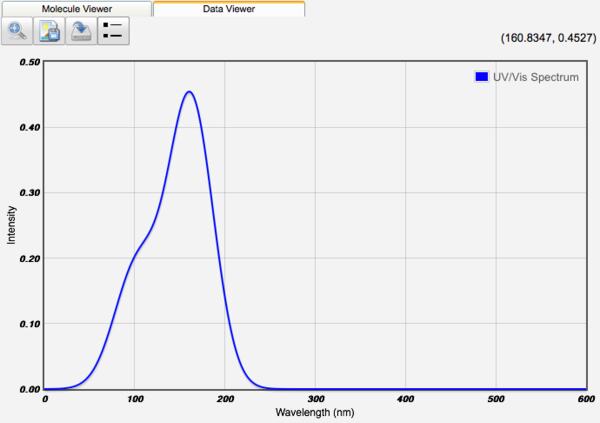Toggle the legend list icon

[113, 32]
